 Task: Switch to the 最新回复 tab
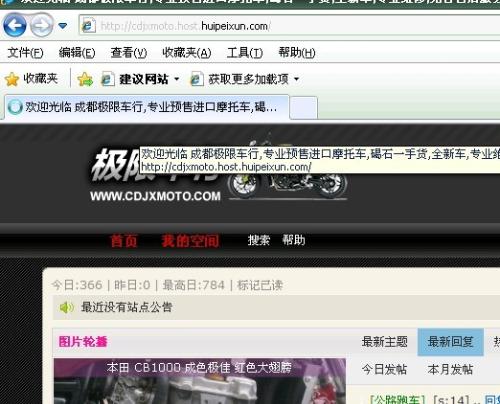coord(450,342)
